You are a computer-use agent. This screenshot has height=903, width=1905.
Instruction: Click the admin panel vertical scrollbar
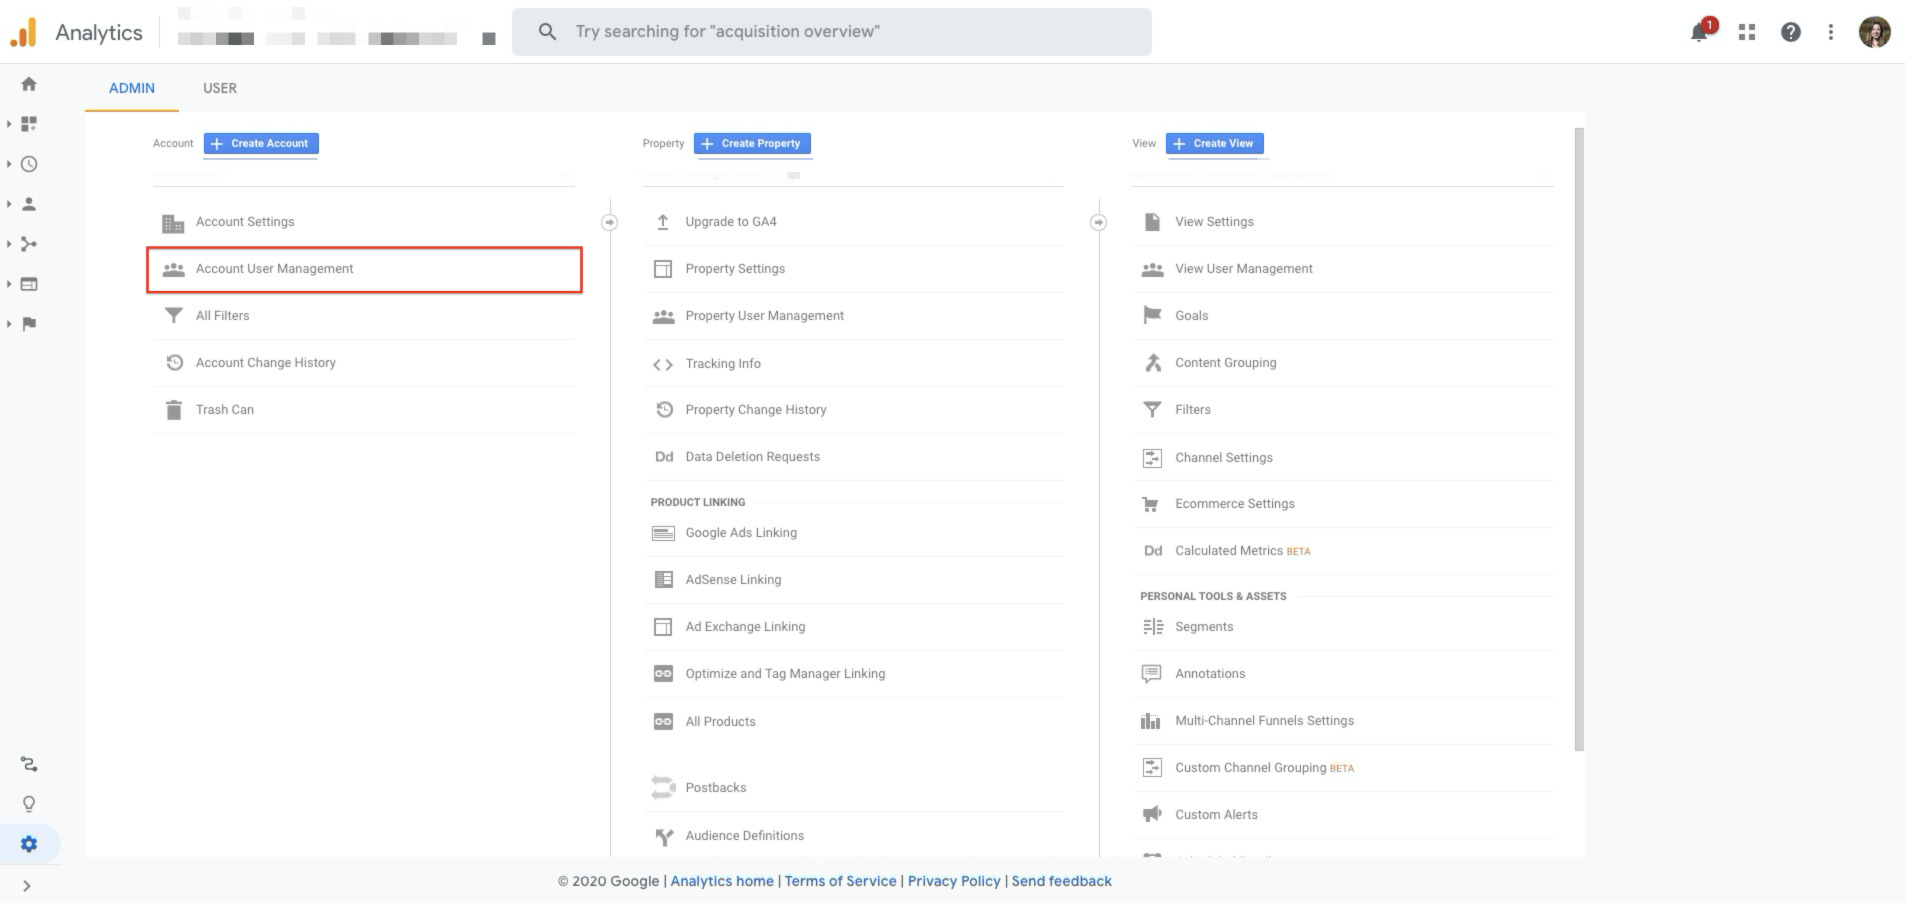click(x=1579, y=440)
